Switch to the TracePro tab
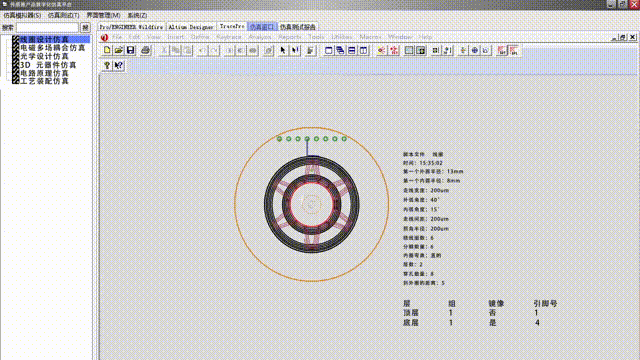640x360 pixels. click(232, 27)
